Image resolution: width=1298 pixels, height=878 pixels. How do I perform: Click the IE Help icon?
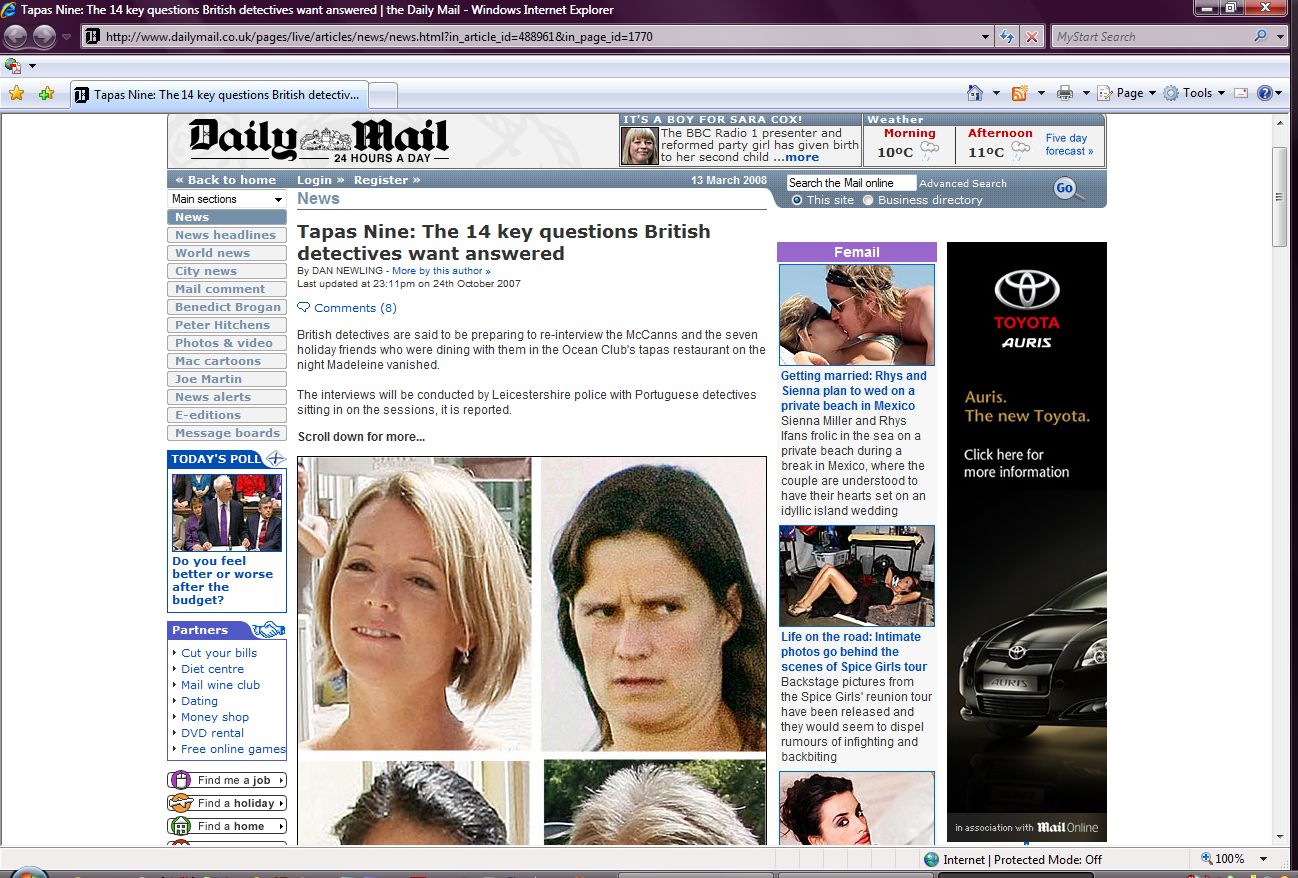pyautogui.click(x=1265, y=93)
